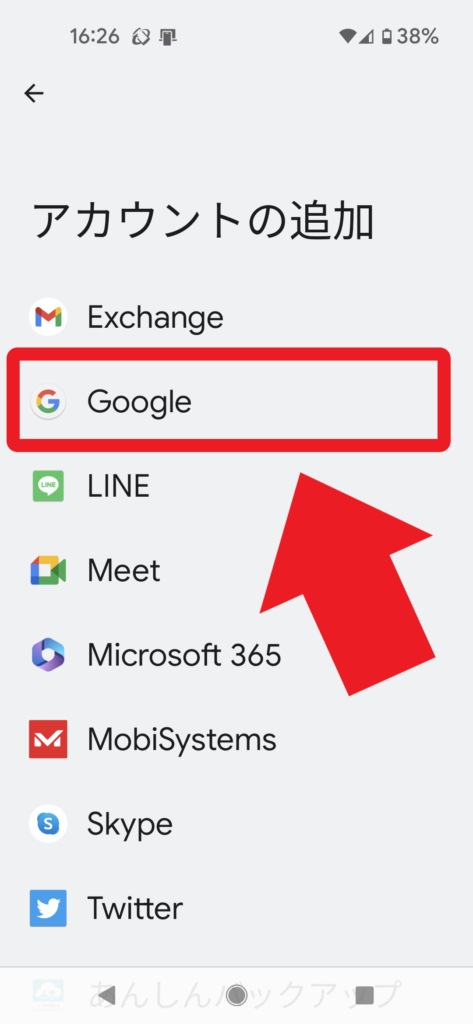Tap the back arrow icon
The width and height of the screenshot is (473, 1024).
point(34,94)
